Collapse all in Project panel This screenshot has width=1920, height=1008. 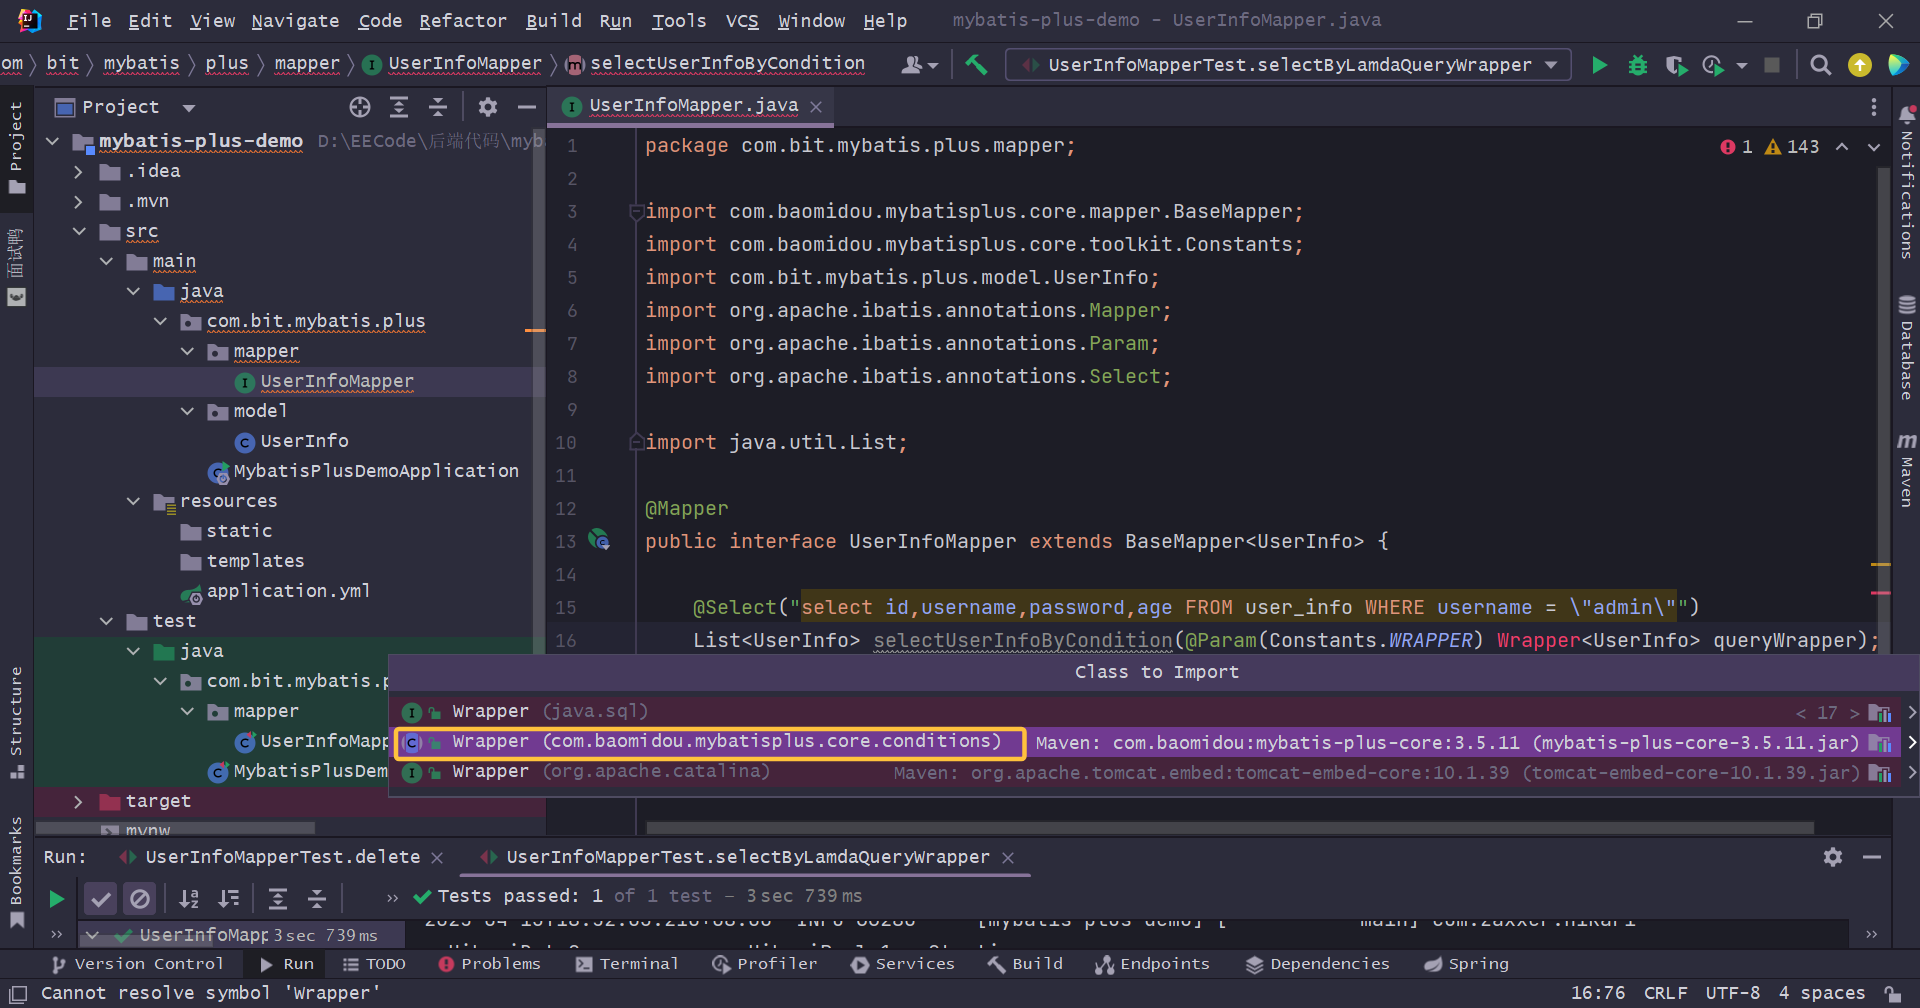(437, 107)
